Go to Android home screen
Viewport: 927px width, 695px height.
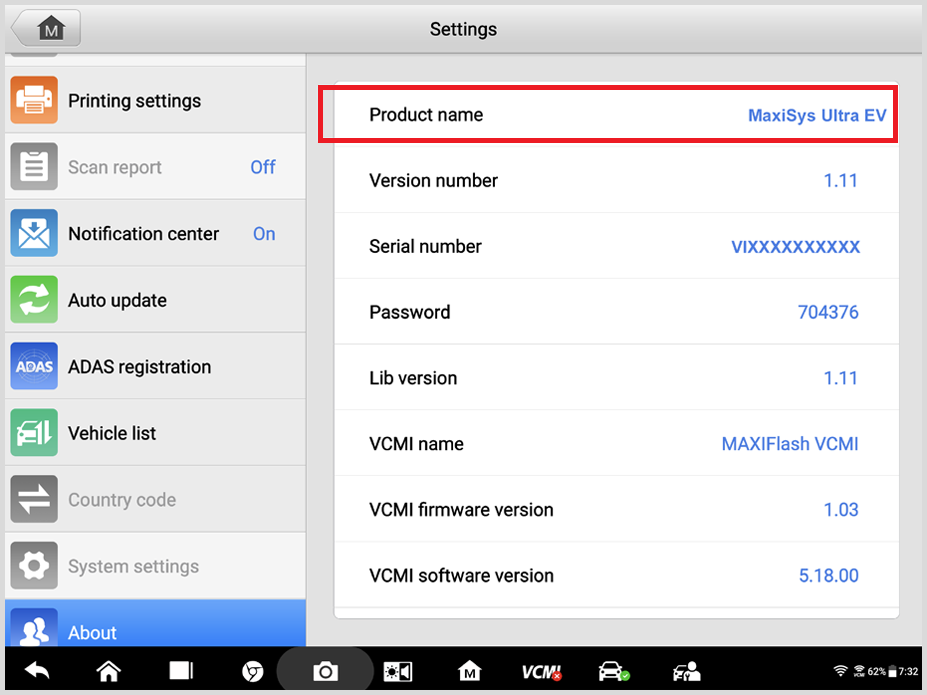point(108,671)
